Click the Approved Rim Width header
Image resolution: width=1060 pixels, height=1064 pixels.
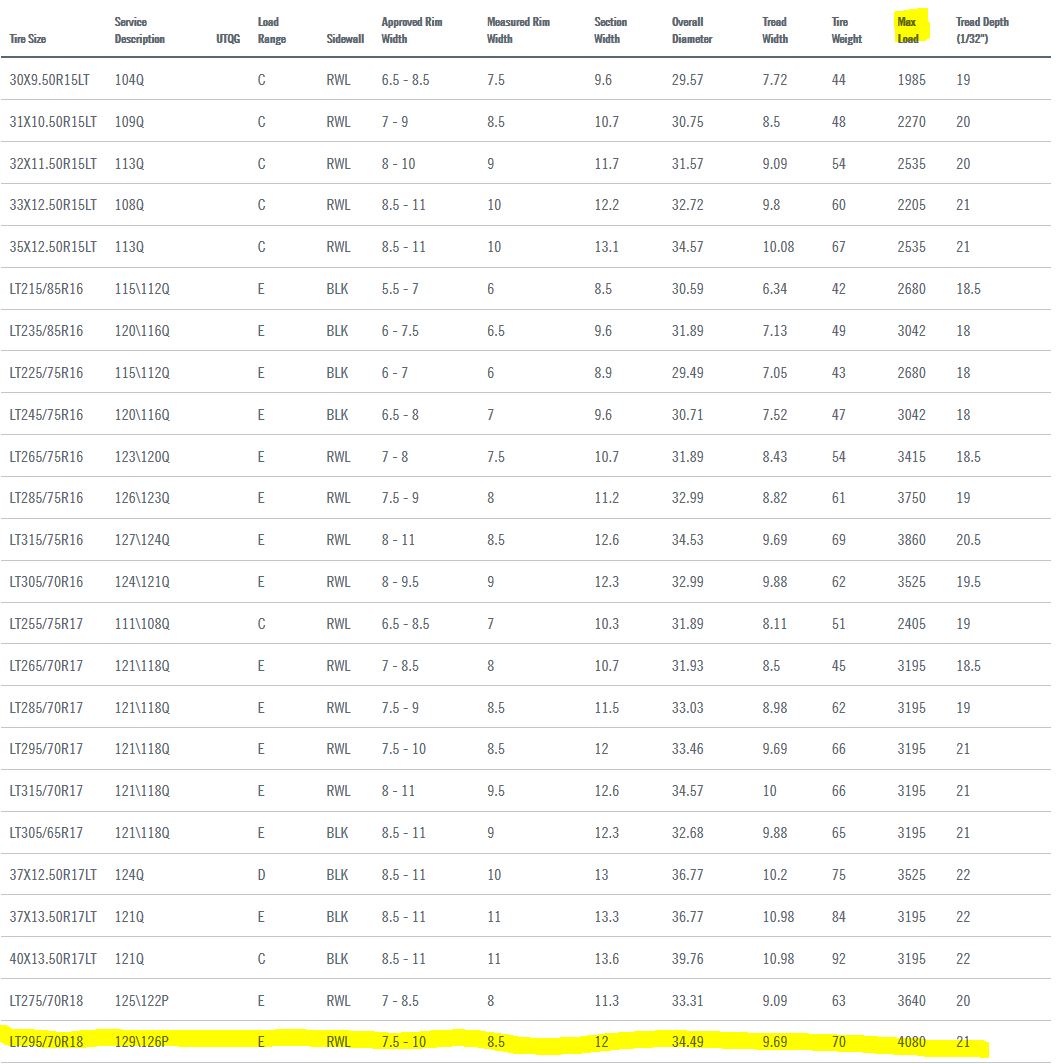click(x=414, y=30)
